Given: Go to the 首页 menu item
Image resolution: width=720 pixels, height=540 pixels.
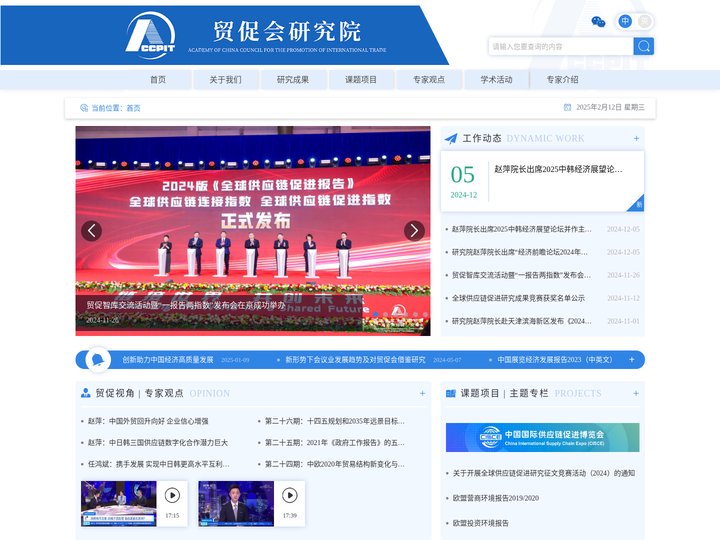Looking at the screenshot, I should [158, 79].
